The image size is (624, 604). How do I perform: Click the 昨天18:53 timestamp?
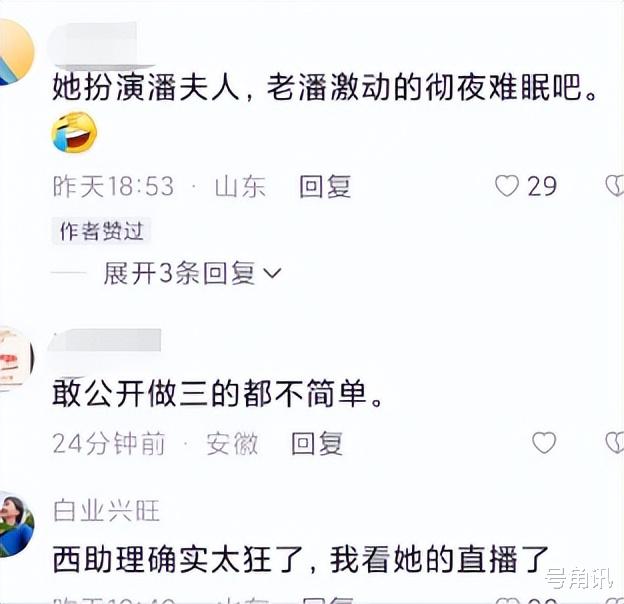[113, 186]
